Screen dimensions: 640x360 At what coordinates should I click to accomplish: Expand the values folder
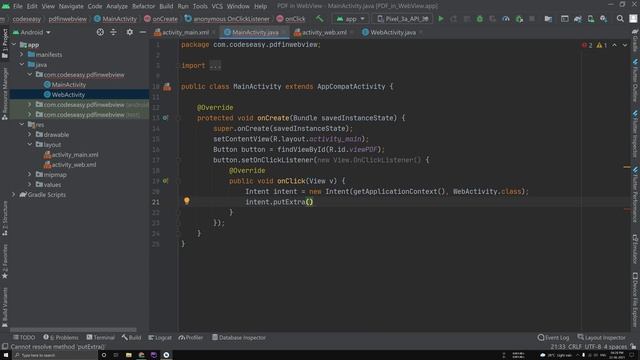tap(29, 184)
